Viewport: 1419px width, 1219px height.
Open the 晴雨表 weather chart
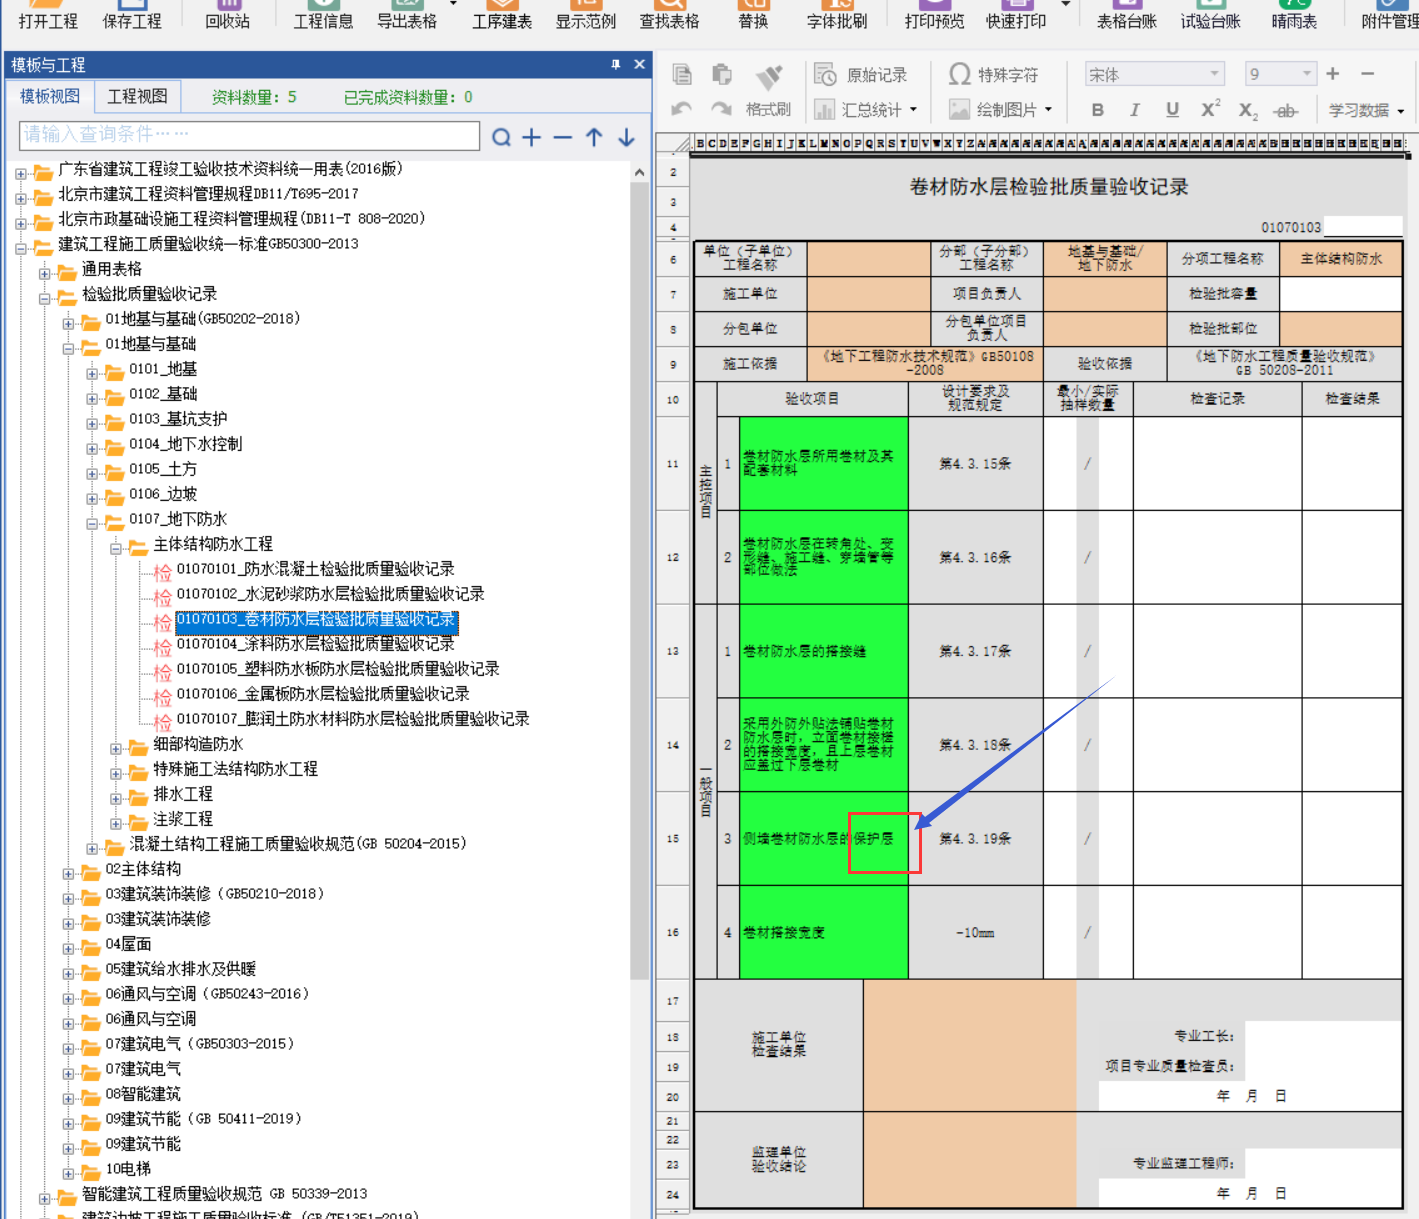click(x=1294, y=15)
